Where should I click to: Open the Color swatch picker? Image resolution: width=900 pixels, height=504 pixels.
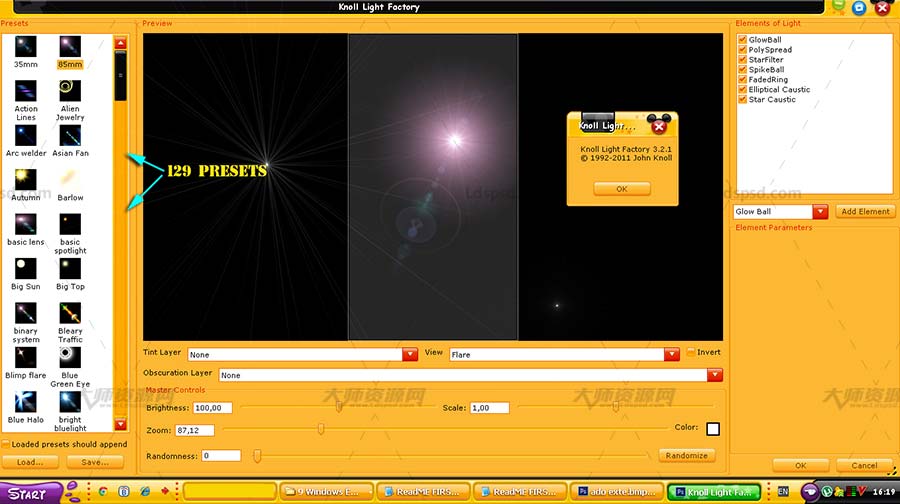tap(713, 429)
